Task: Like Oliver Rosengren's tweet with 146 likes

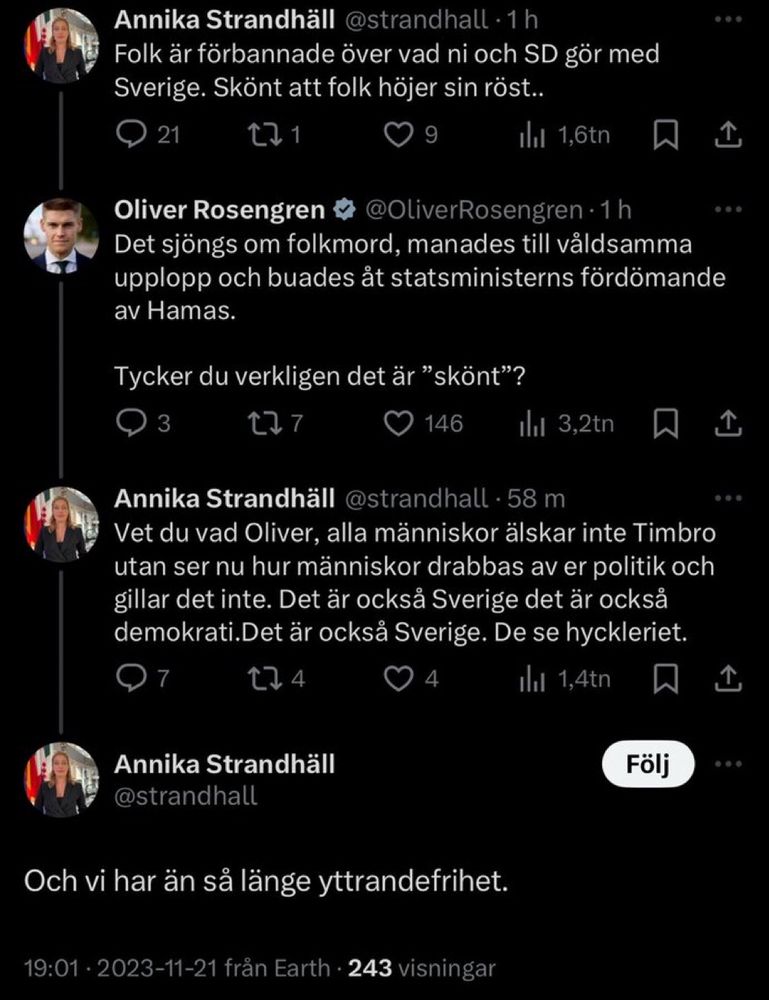Action: 400,423
